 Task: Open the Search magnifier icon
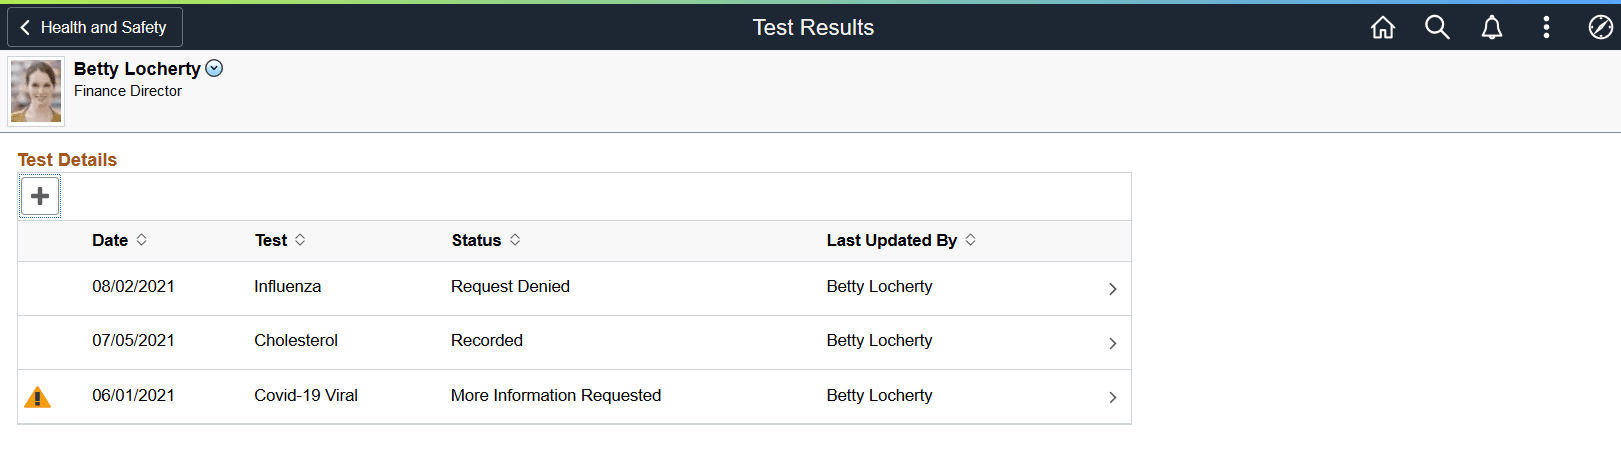click(1437, 28)
